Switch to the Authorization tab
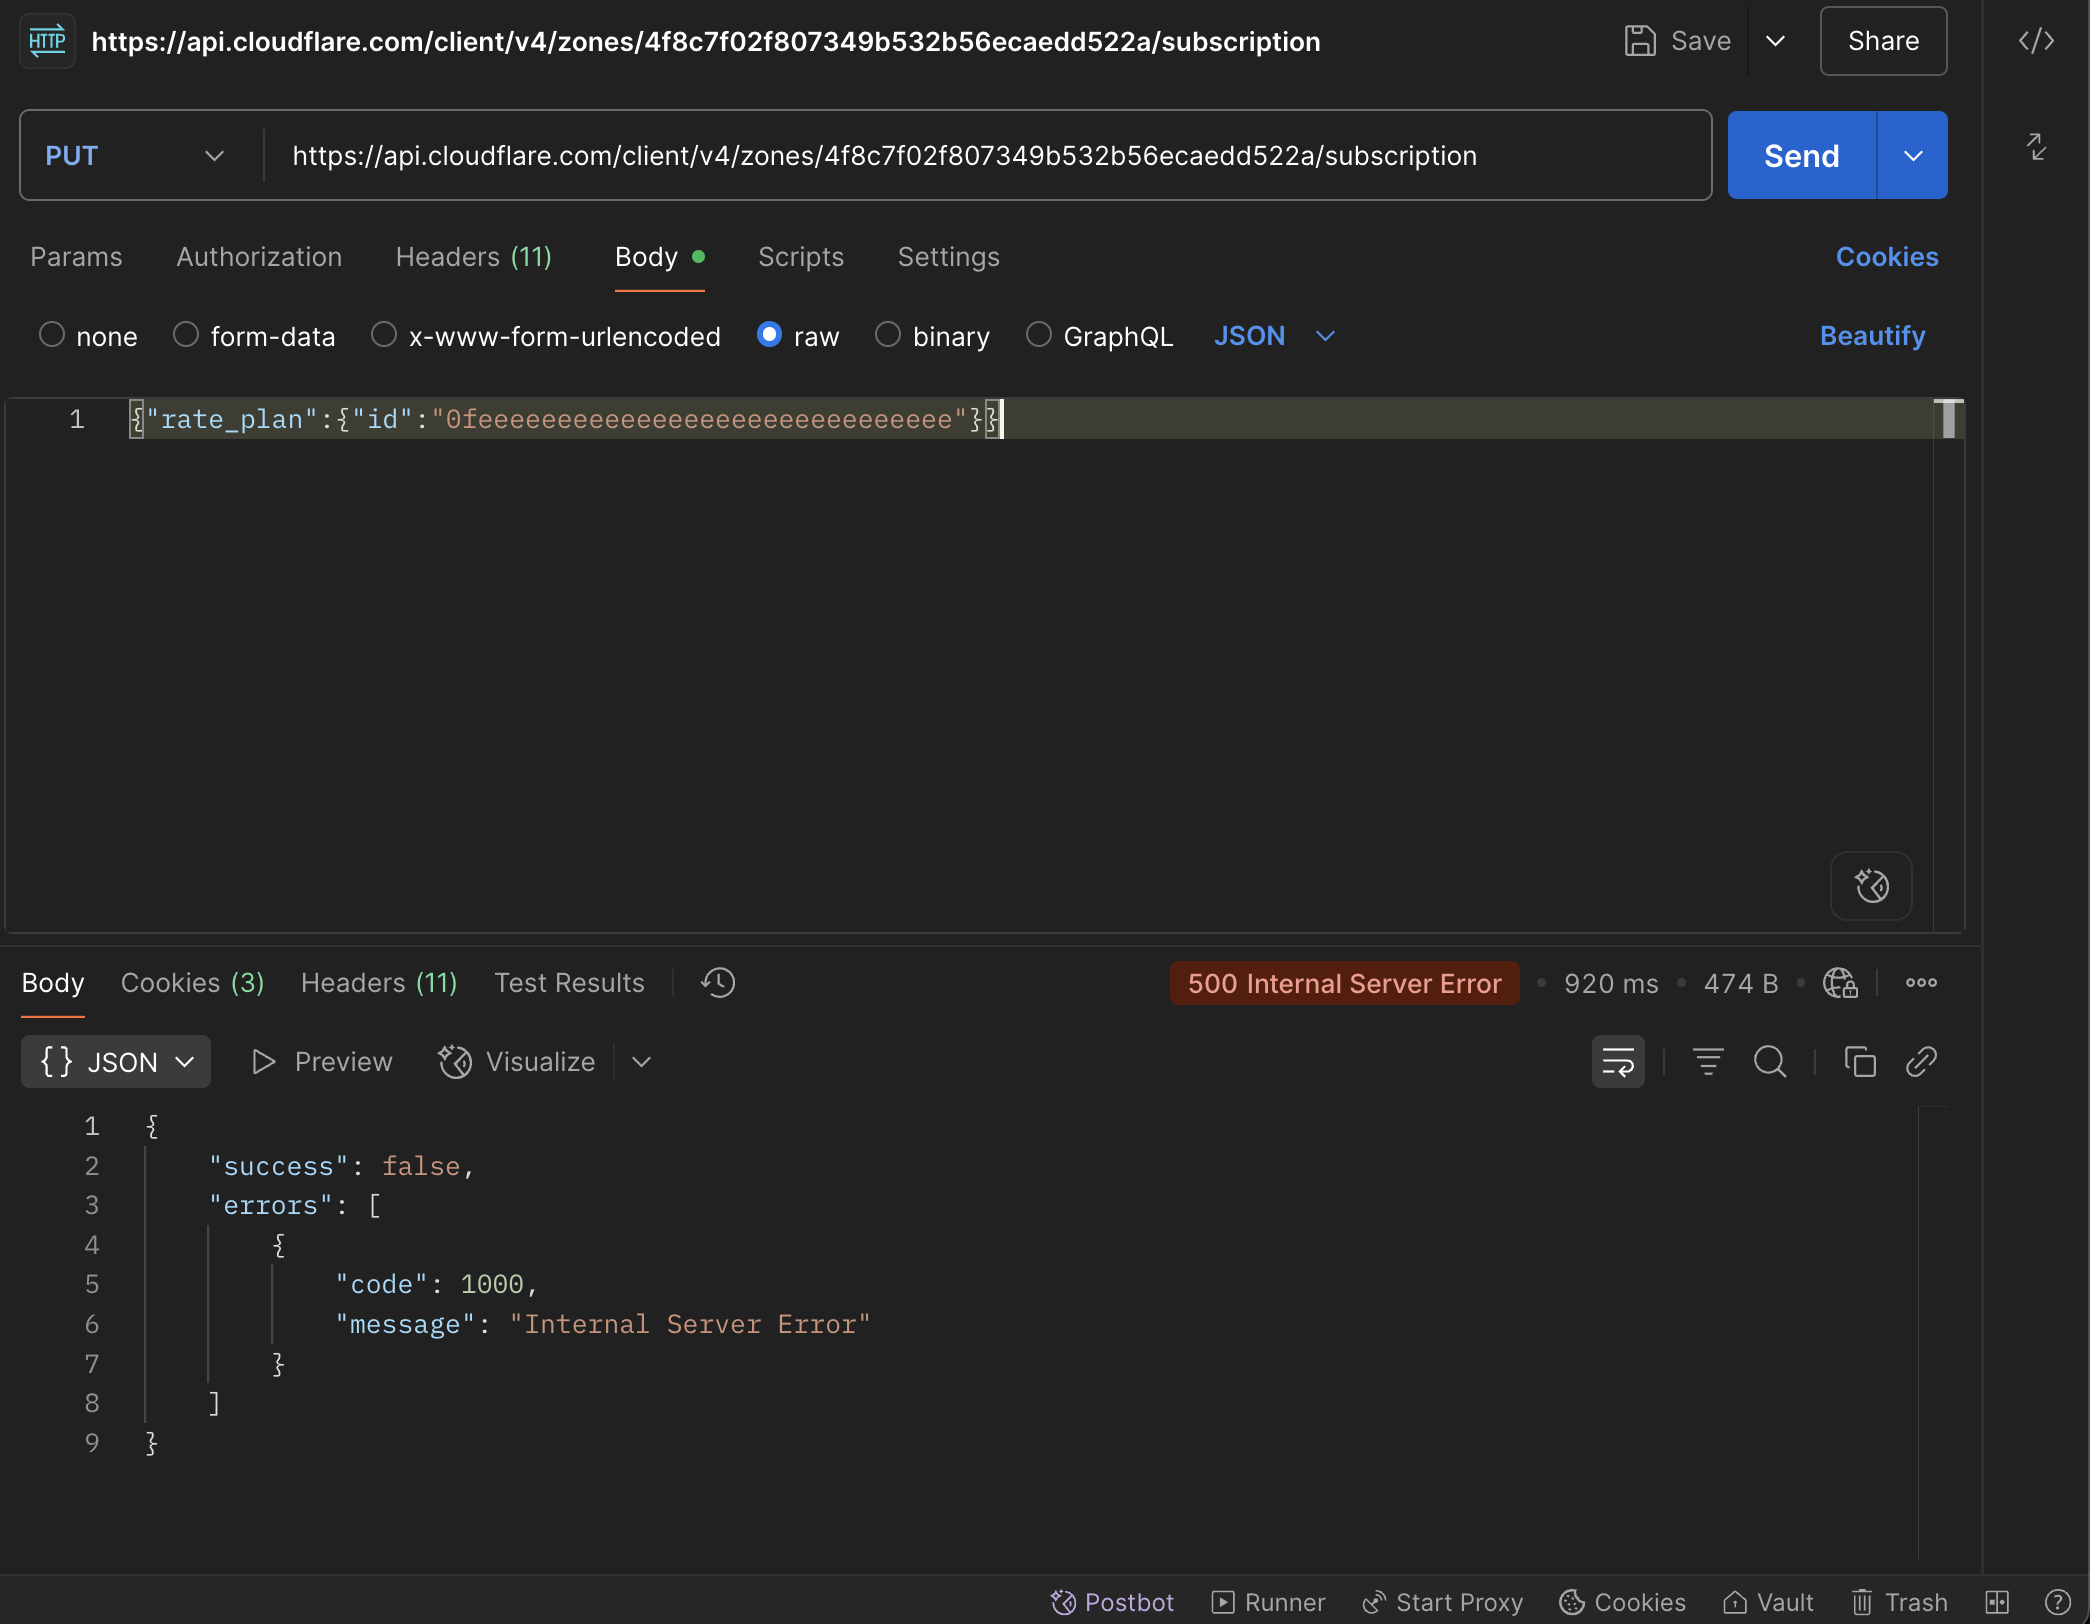 (259, 257)
